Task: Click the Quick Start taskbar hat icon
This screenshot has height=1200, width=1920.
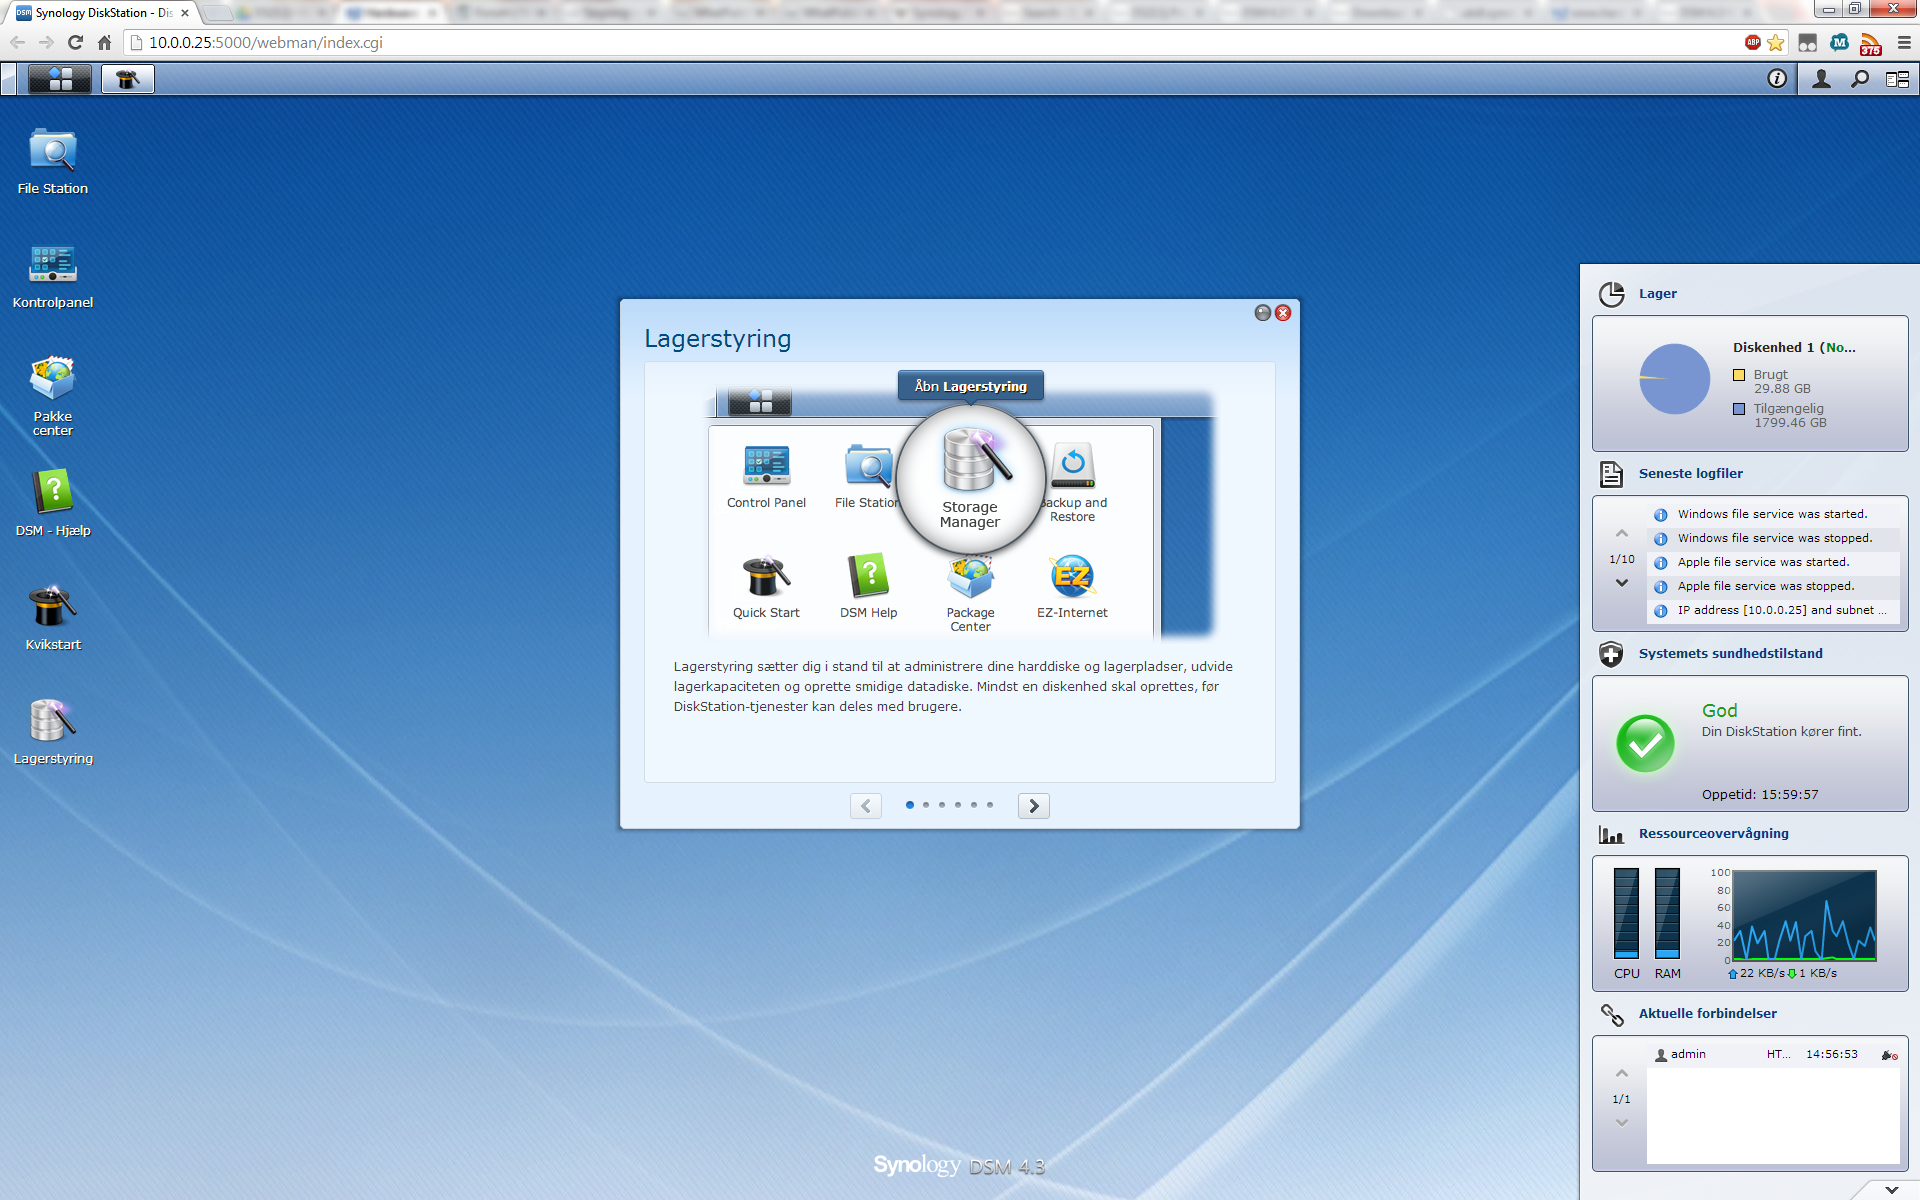Action: point(127,79)
